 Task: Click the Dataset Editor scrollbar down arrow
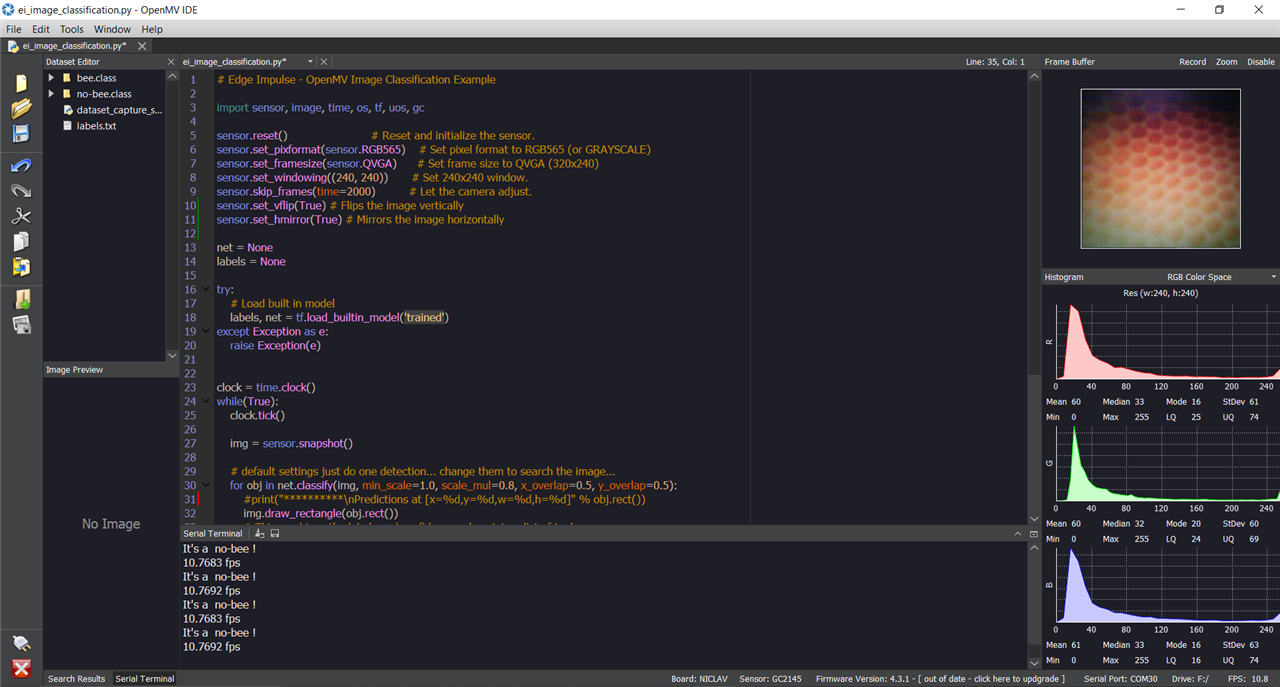172,355
